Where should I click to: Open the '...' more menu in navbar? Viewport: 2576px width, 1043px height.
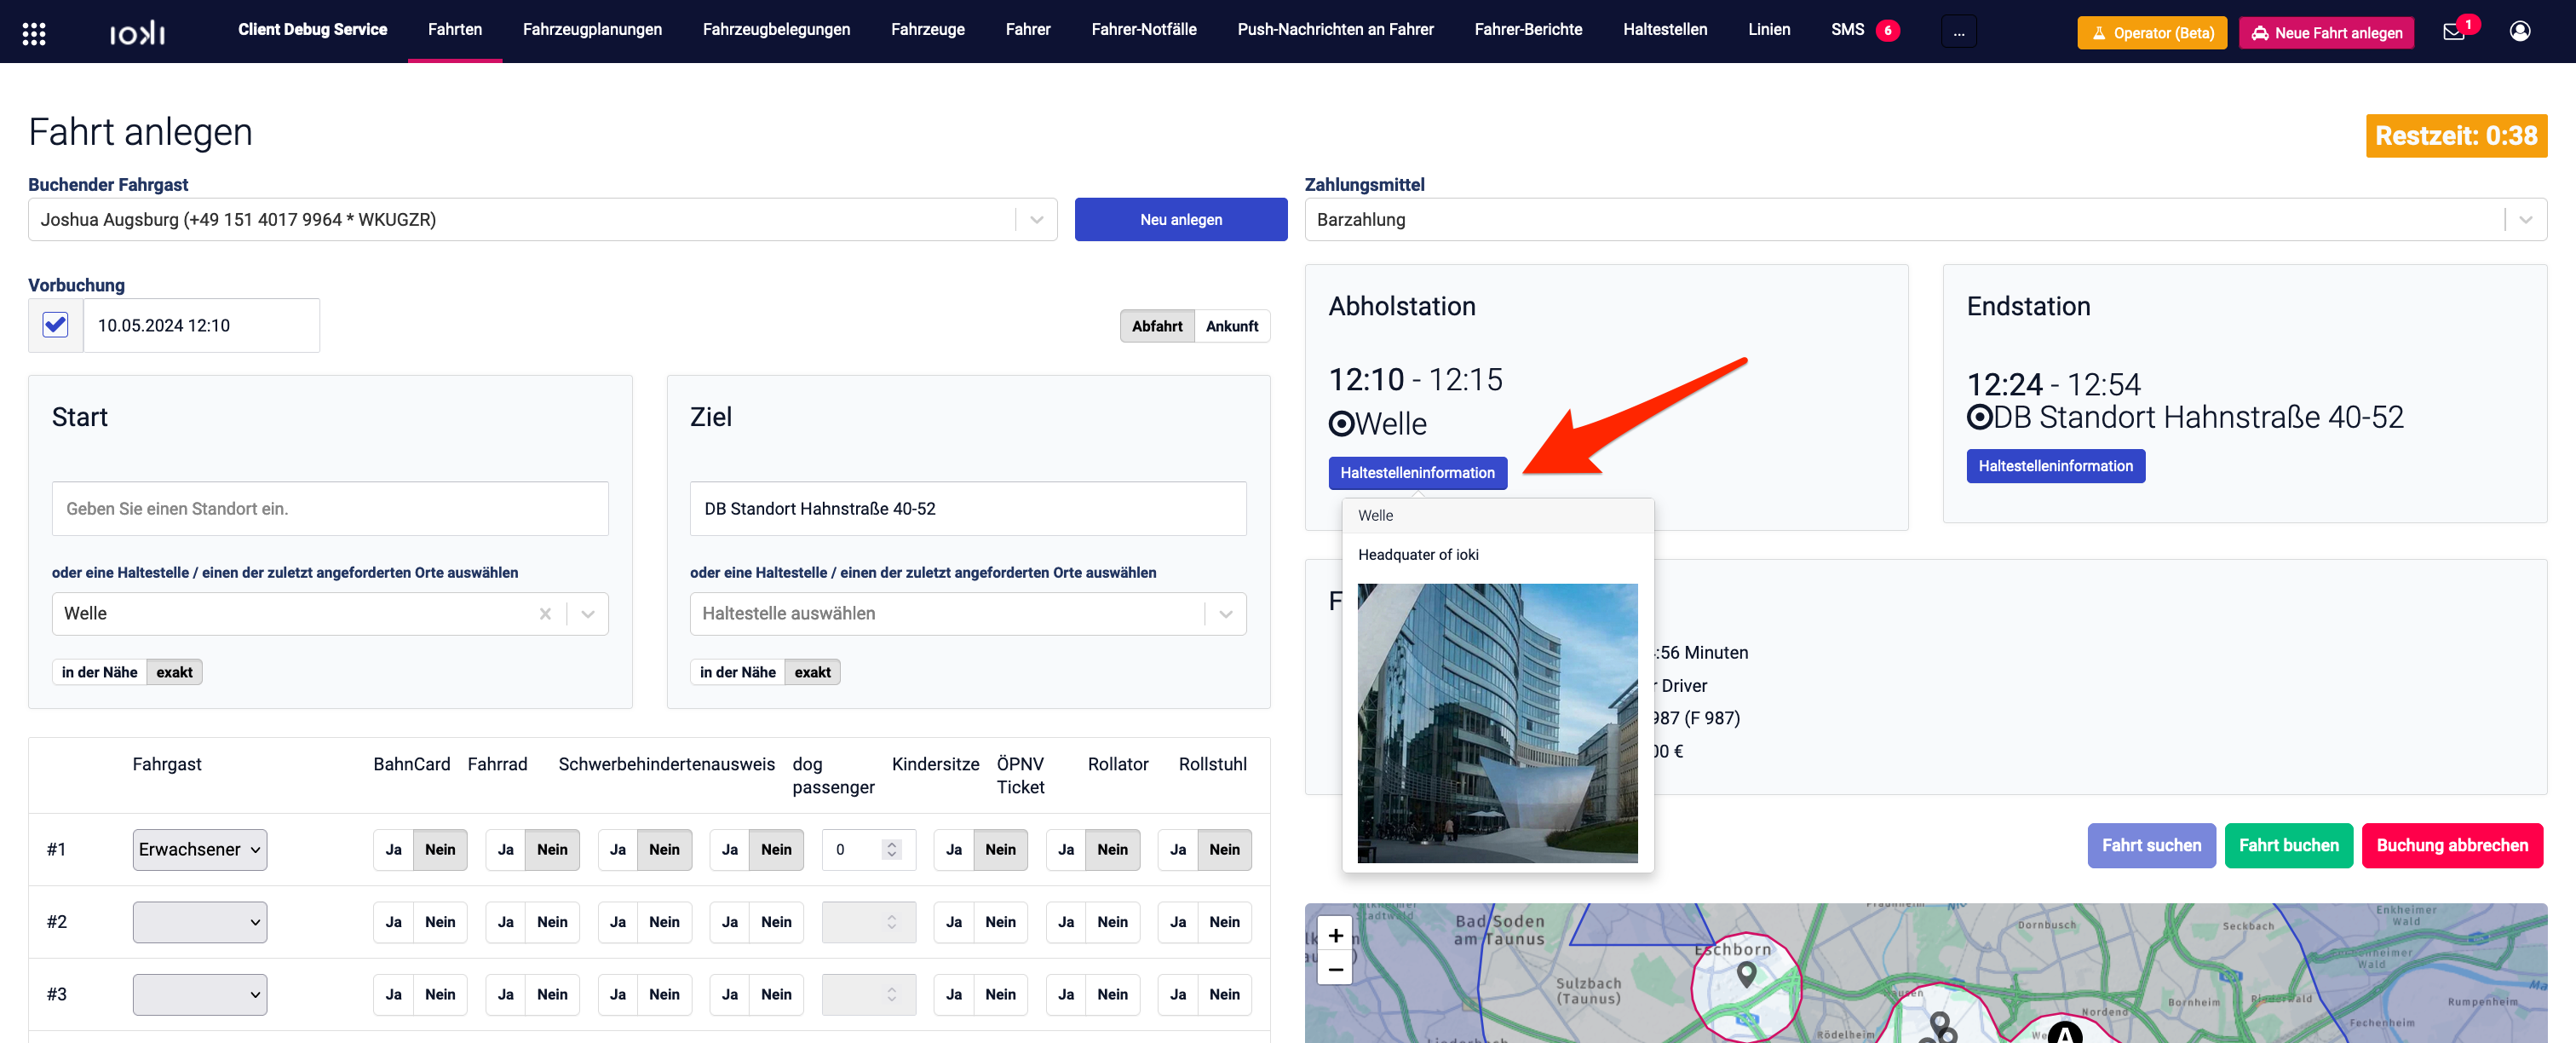(1958, 32)
